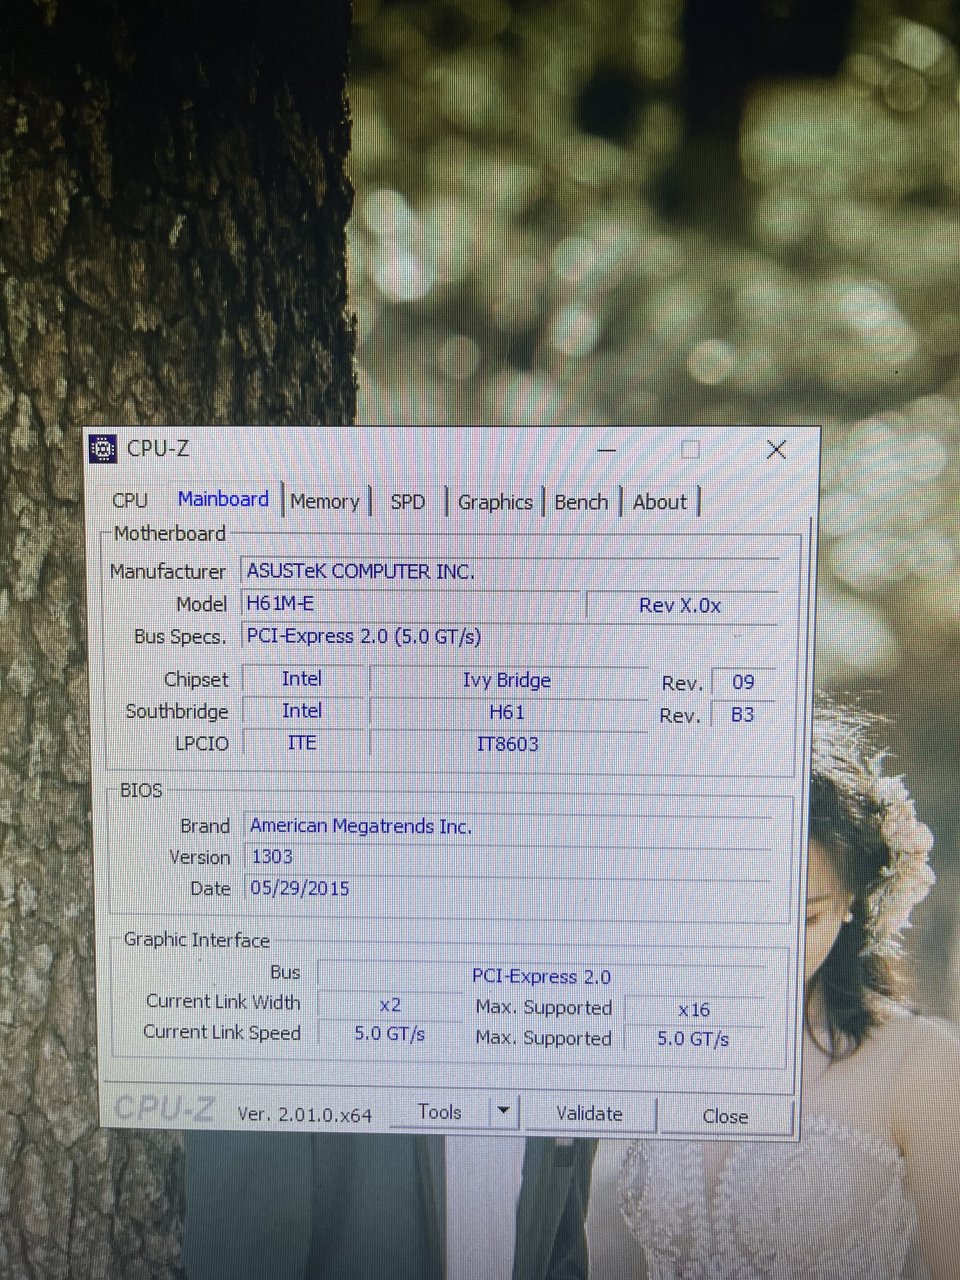
Task: Show the About tab
Action: (660, 502)
